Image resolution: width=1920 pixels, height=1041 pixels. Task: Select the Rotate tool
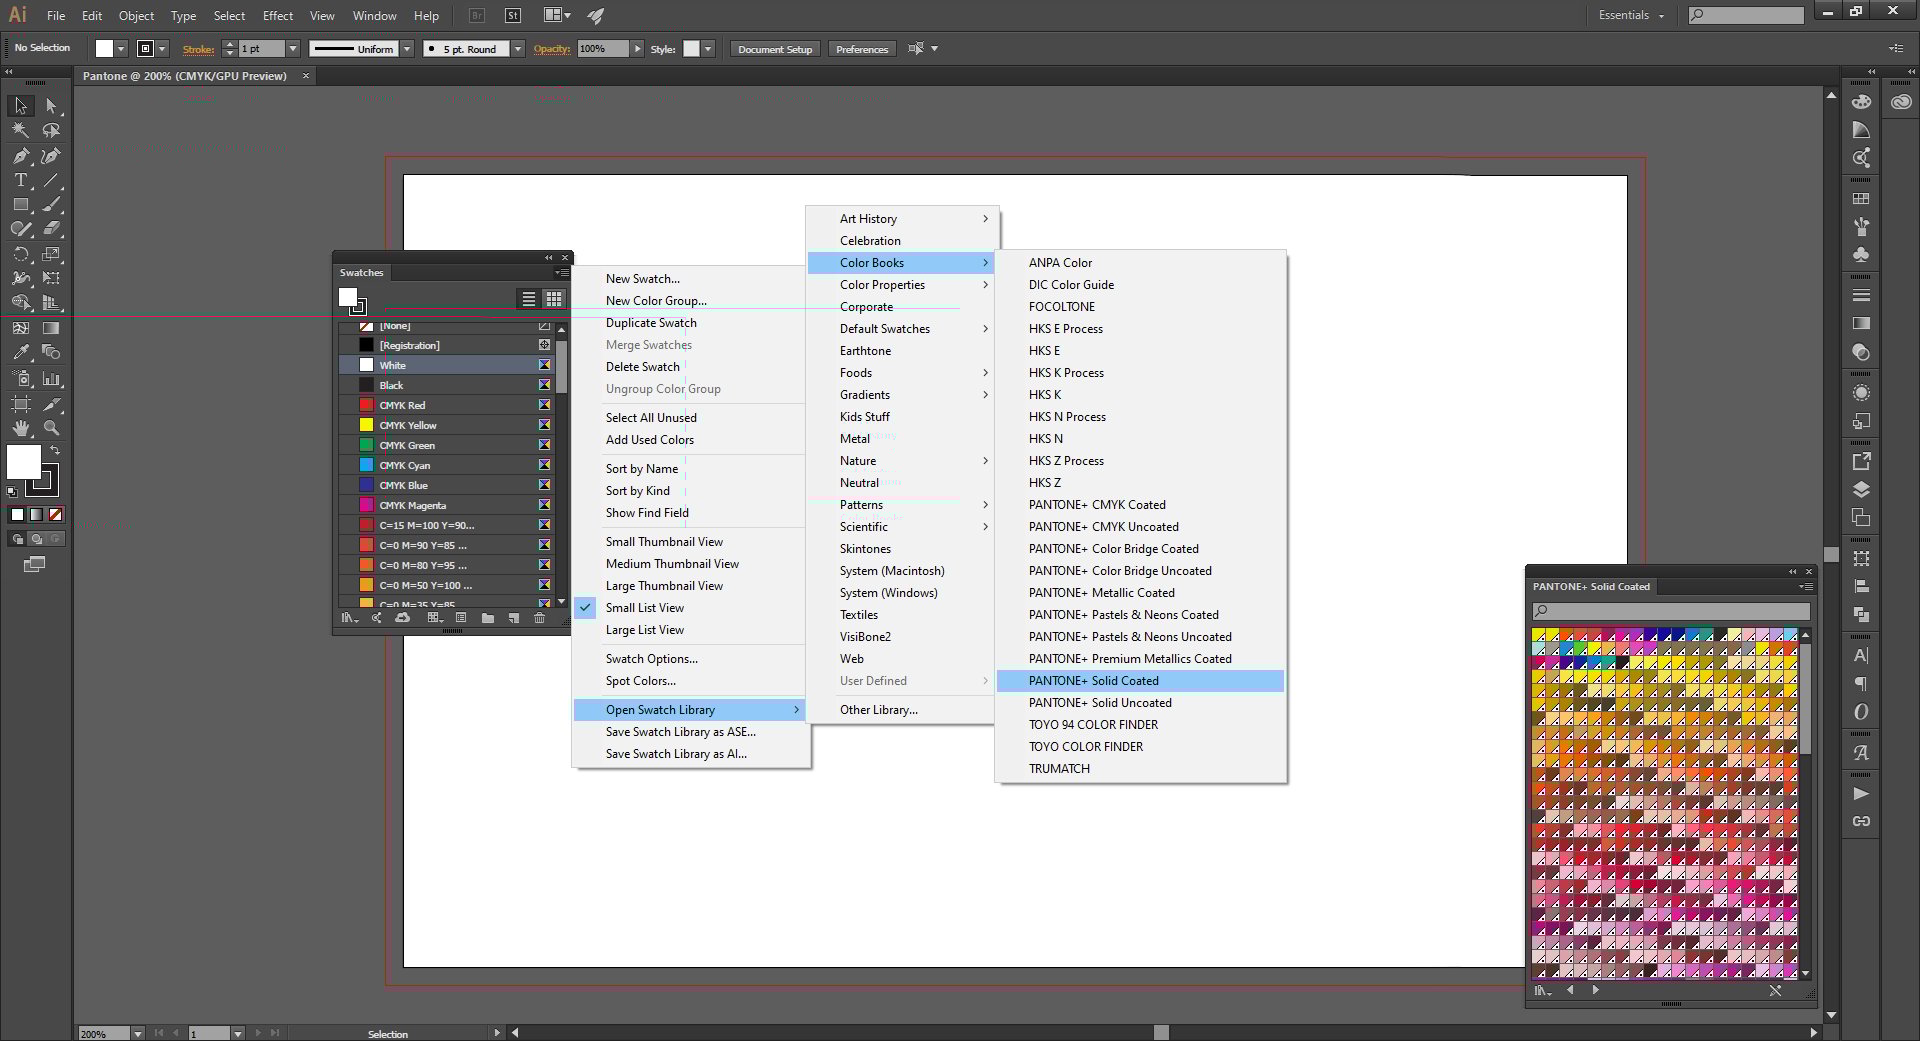pyautogui.click(x=20, y=254)
